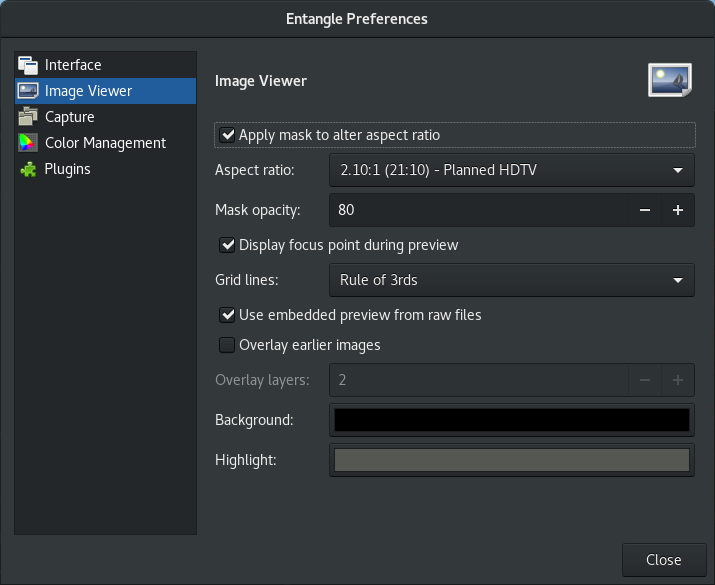Click the Highlight label
715x585 pixels.
coord(246,460)
